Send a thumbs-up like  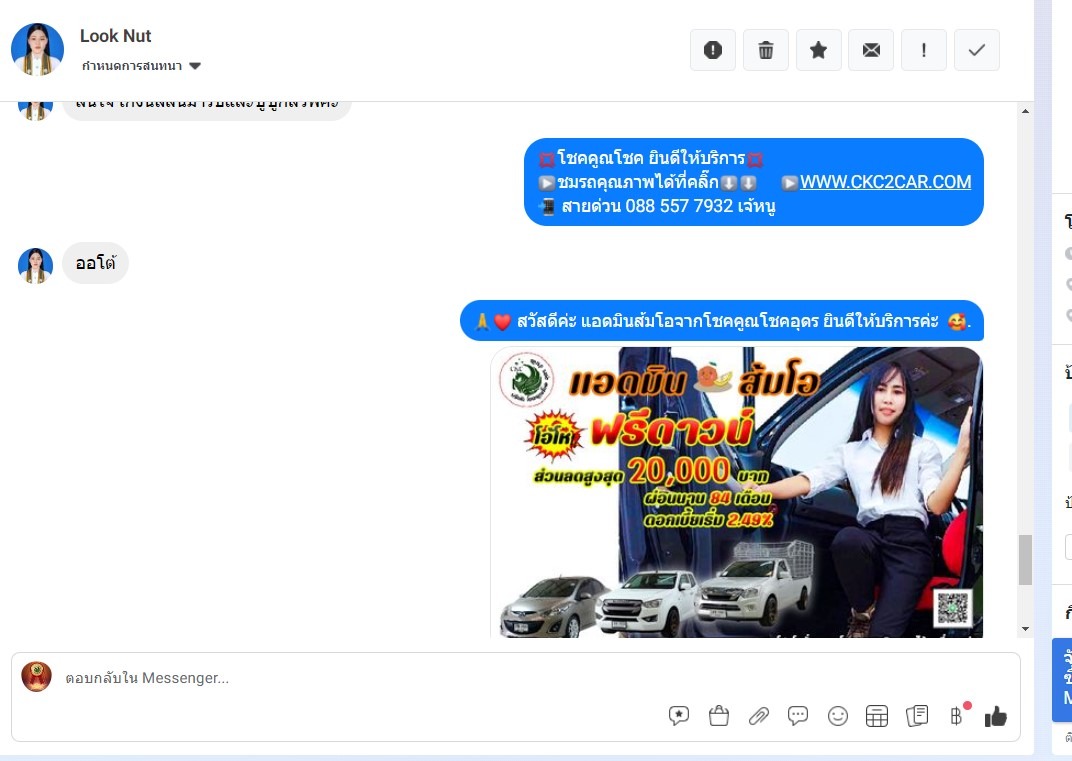click(x=995, y=717)
